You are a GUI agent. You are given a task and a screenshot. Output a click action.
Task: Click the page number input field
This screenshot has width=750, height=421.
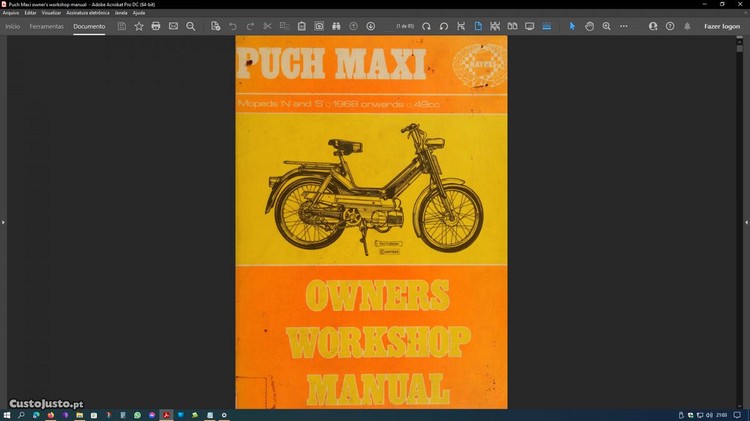405,26
